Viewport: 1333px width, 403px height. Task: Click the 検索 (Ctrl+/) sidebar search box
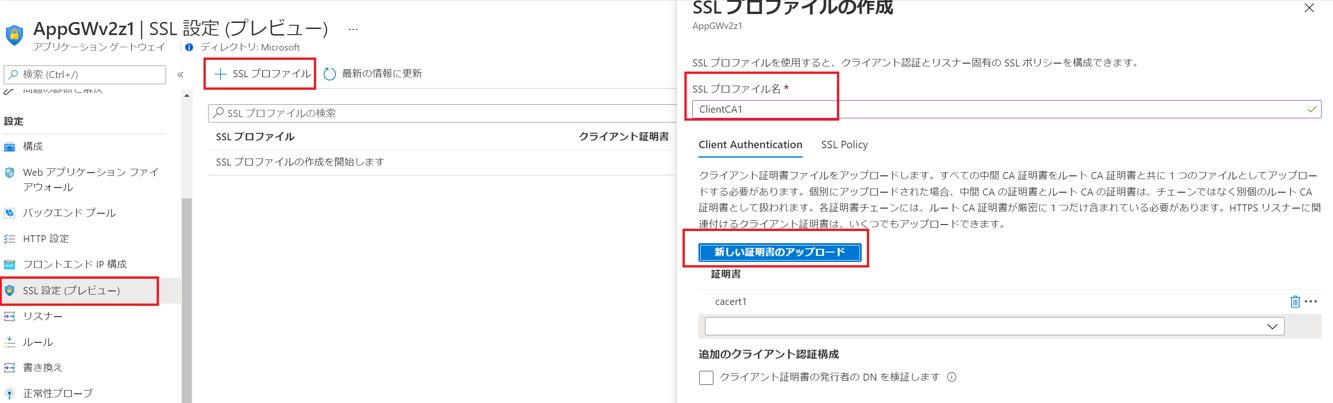coord(85,75)
